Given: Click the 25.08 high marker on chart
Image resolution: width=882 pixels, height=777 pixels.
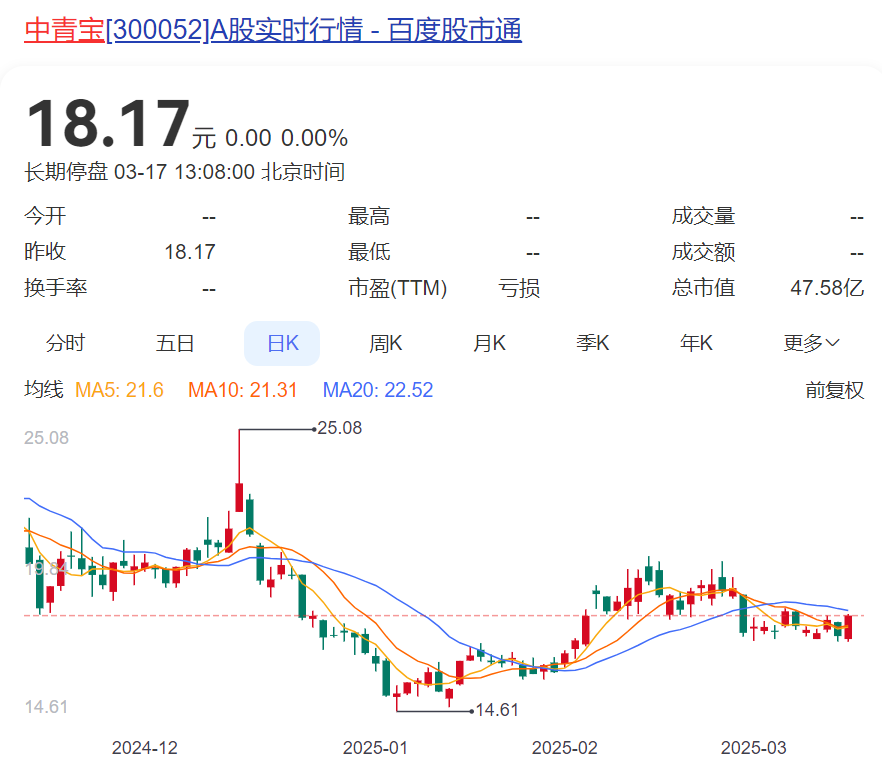Looking at the screenshot, I should [x=340, y=428].
